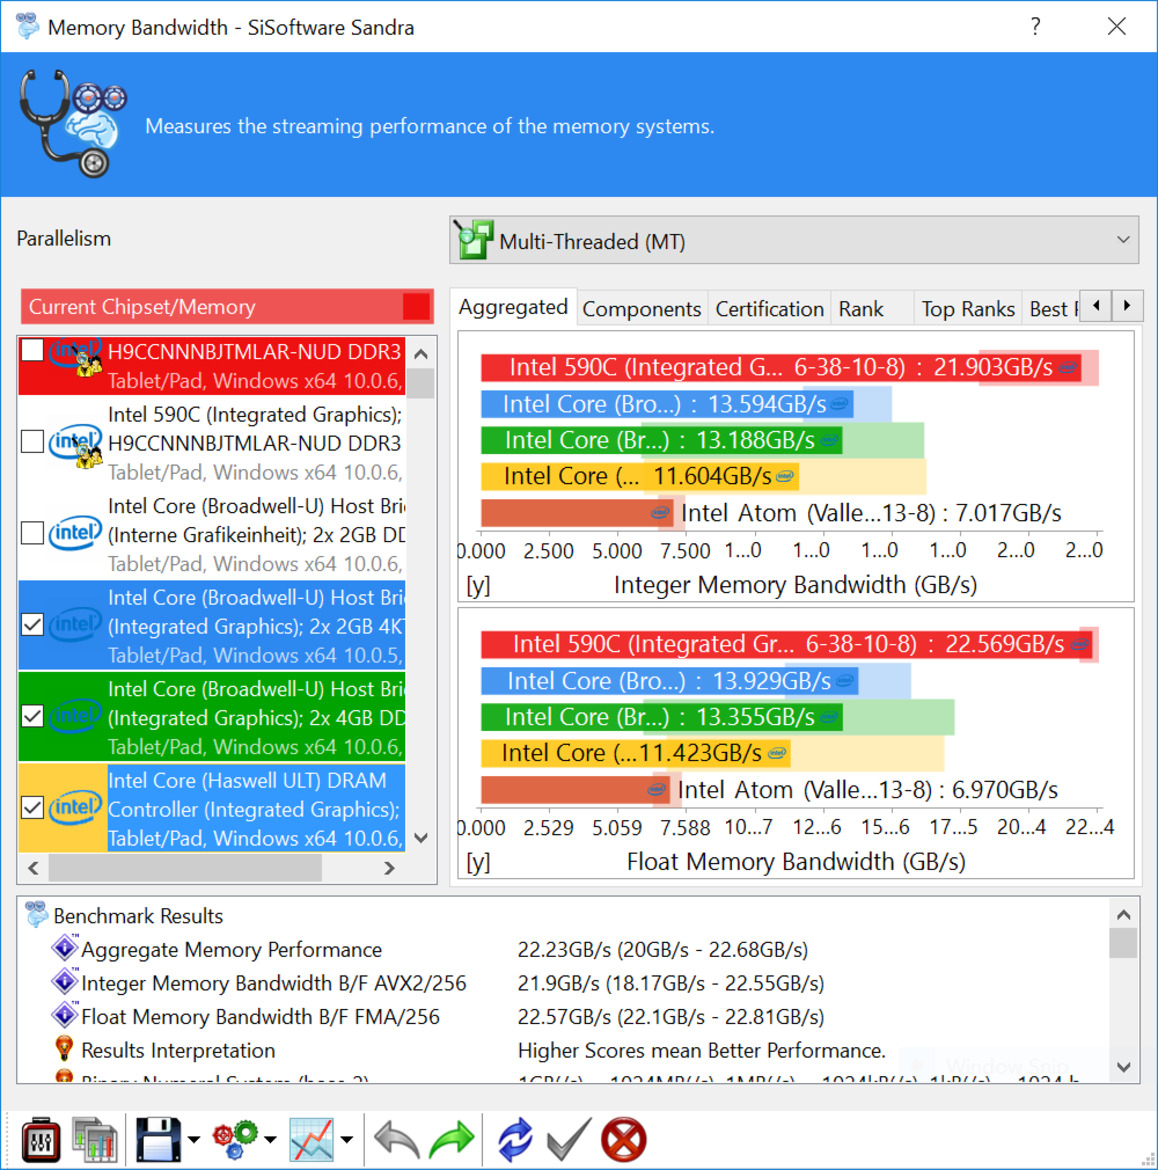
Task: Click the list's scroll down arrow
Action: tap(421, 837)
